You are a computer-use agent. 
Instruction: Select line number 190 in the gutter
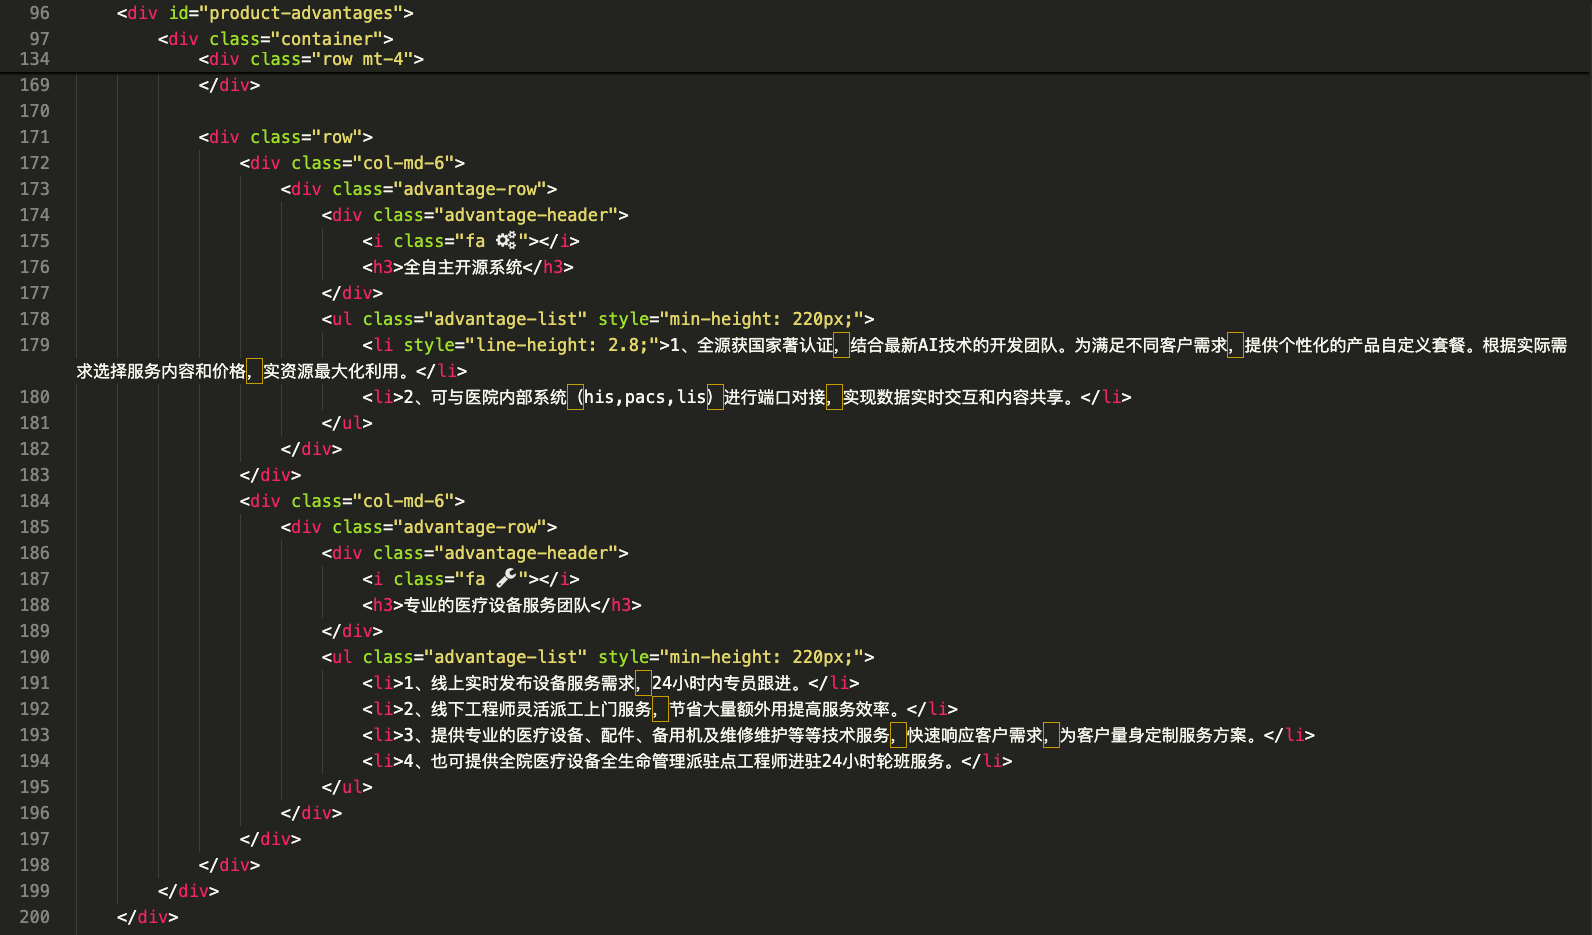pos(35,657)
